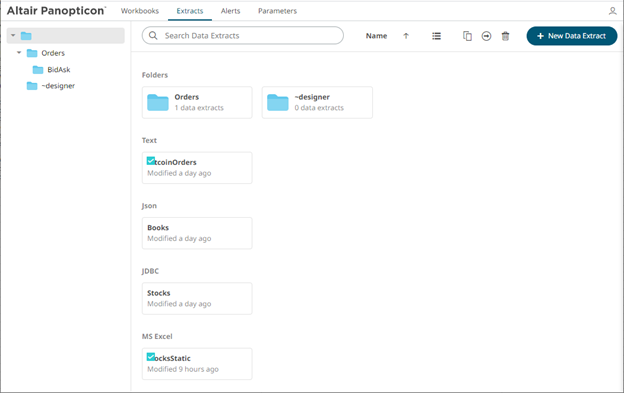Image resolution: width=624 pixels, height=393 pixels.
Task: Collapse the root folder tree node
Action: (x=13, y=35)
